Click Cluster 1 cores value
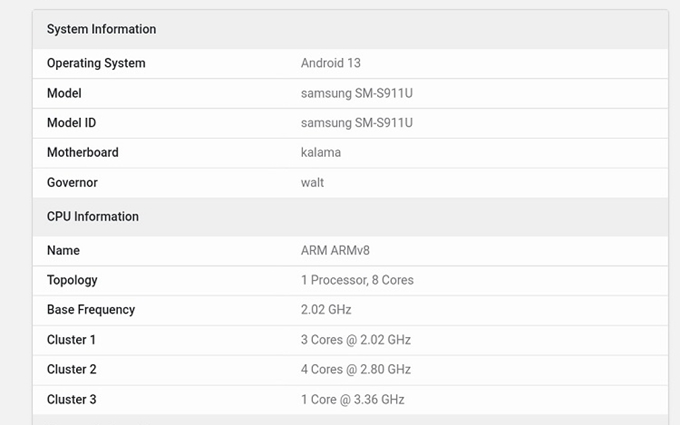This screenshot has width=680, height=425. point(355,340)
